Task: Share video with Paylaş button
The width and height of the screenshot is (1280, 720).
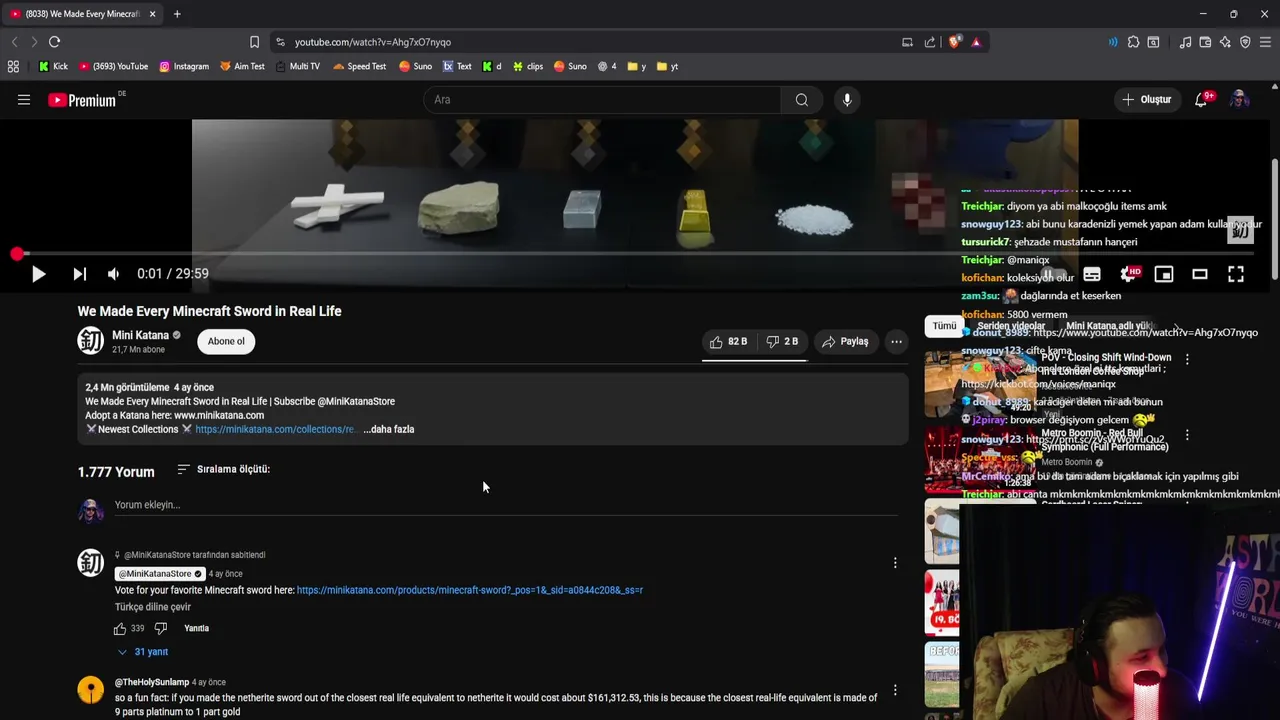Action: (x=845, y=342)
